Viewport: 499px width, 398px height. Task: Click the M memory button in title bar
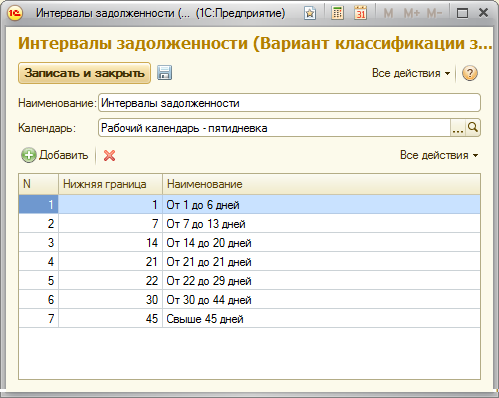(388, 13)
